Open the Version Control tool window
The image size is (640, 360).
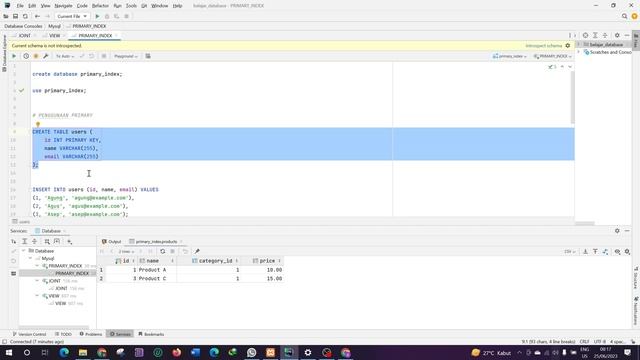29,334
